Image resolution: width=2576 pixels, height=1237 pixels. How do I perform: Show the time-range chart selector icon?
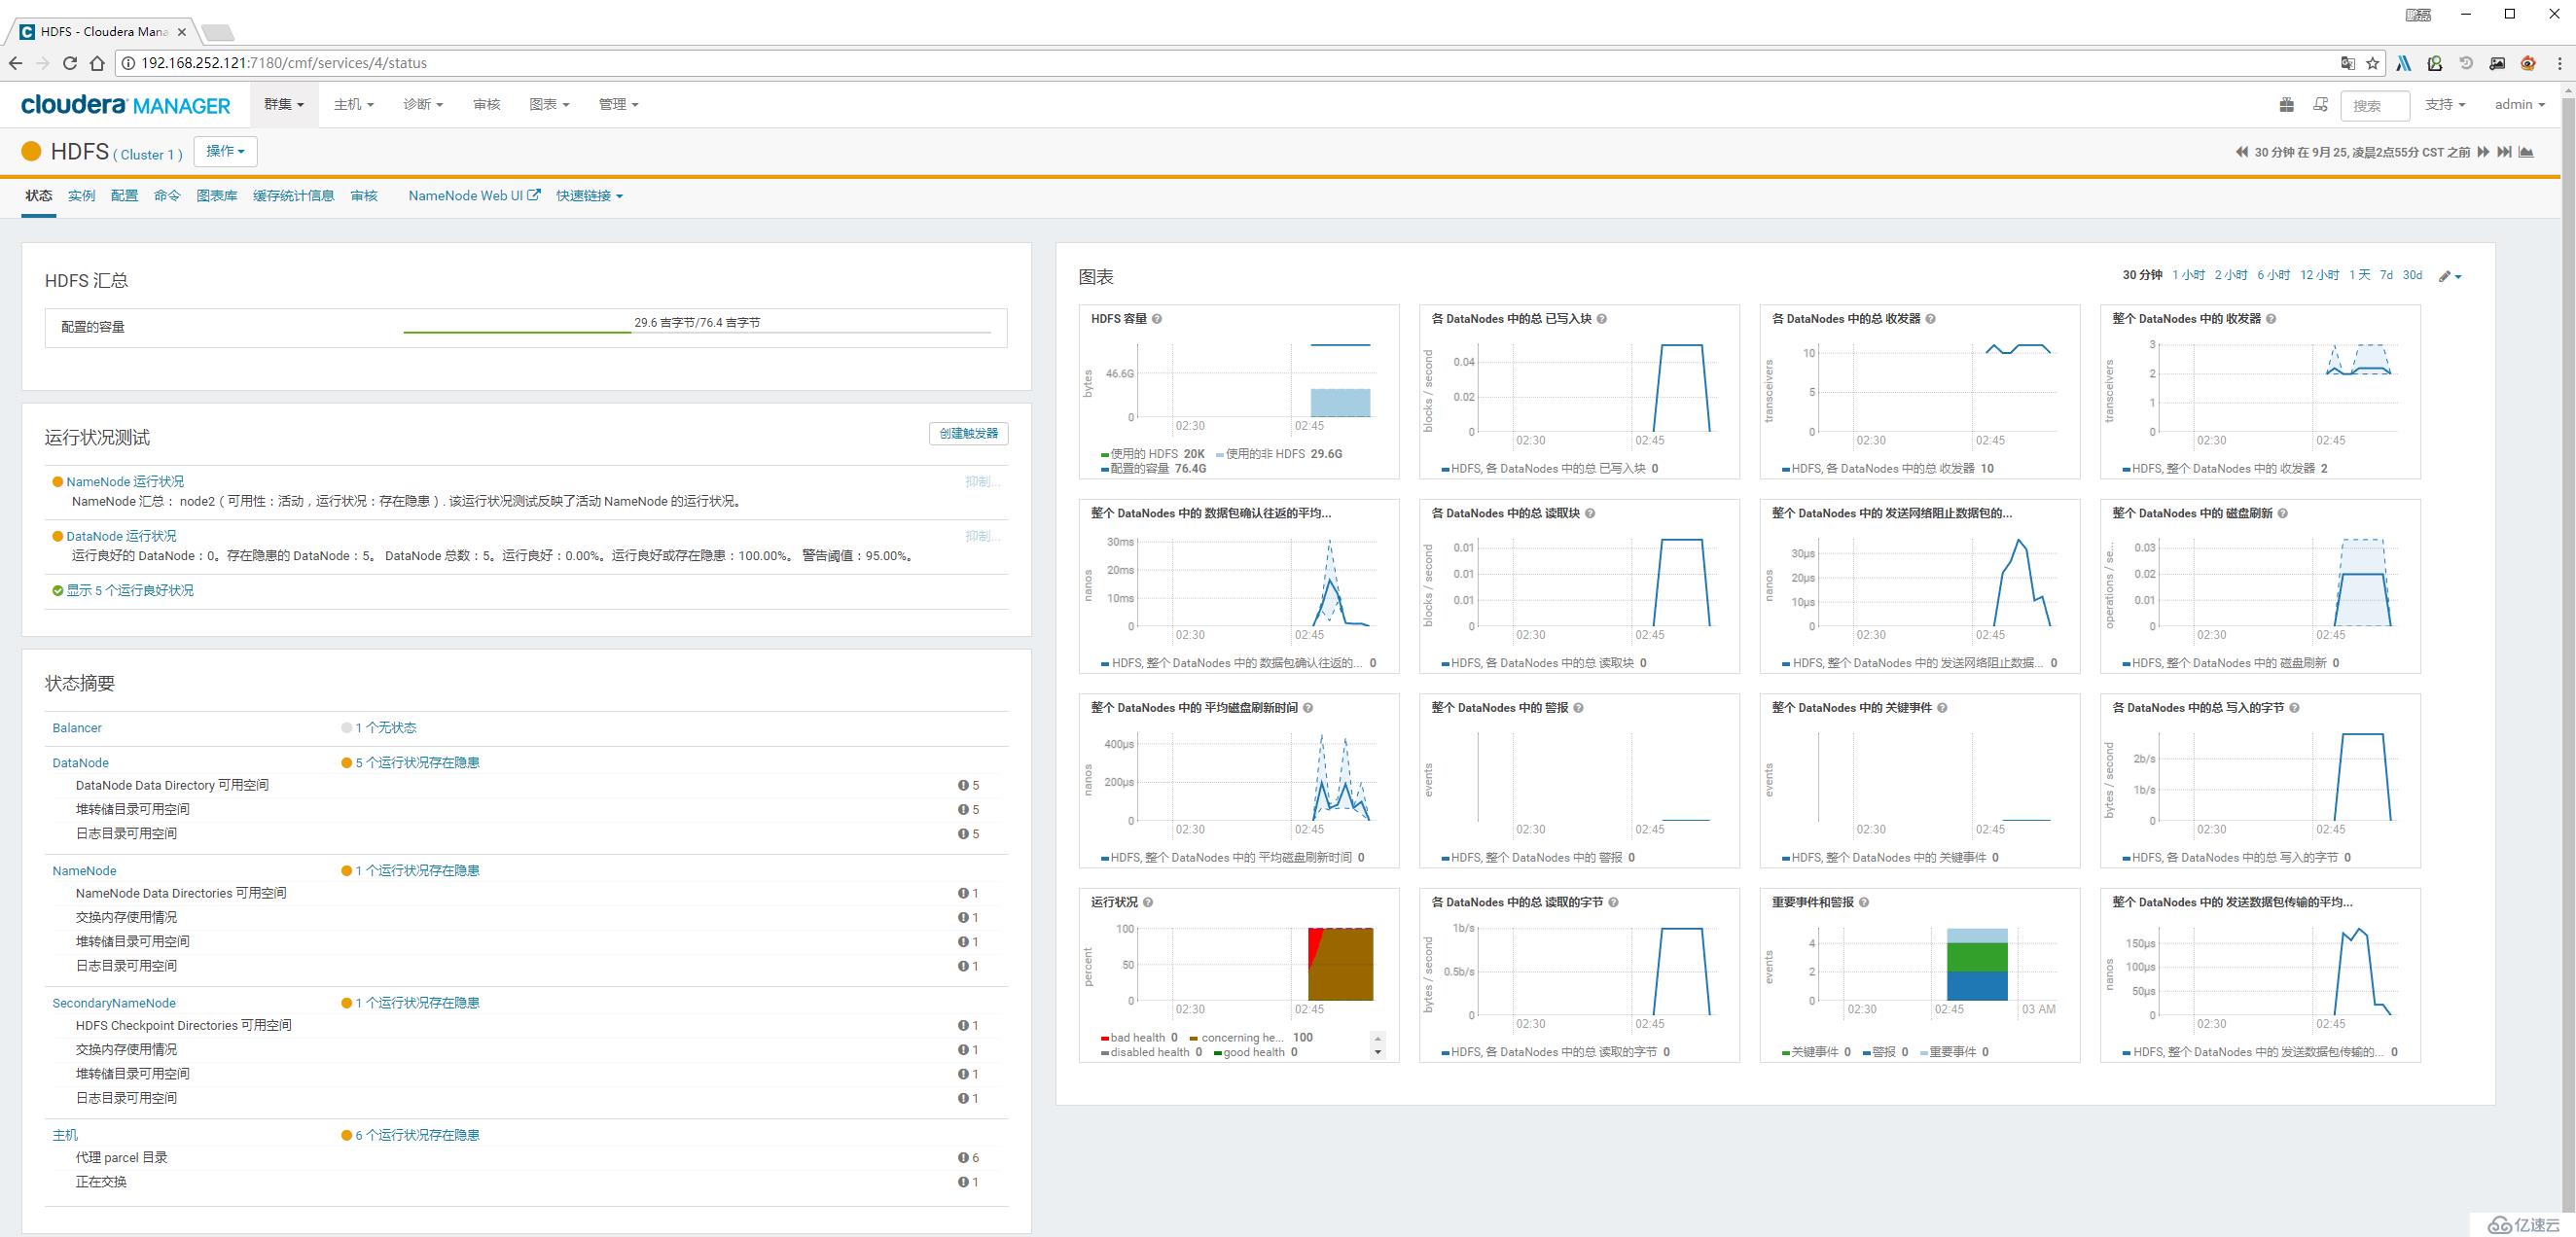click(x=2526, y=152)
